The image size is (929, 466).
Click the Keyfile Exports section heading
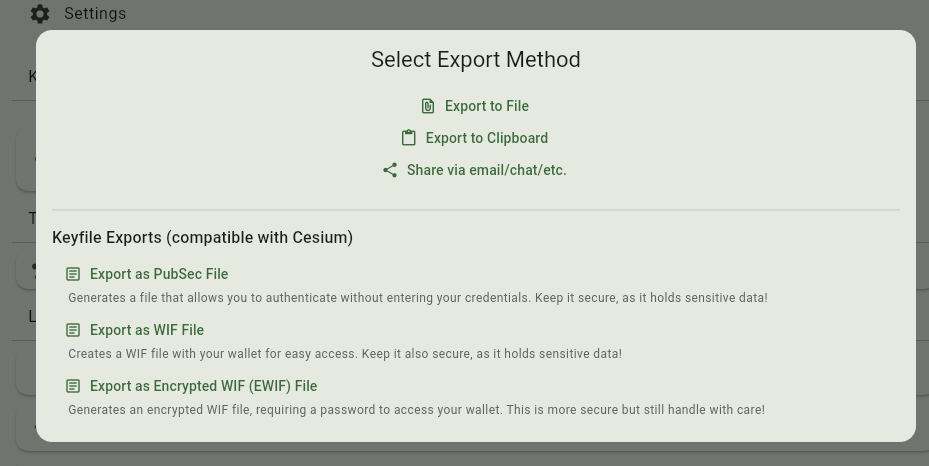click(x=202, y=238)
